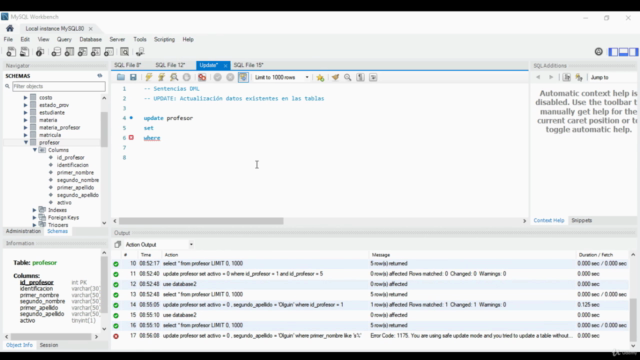Click the editor horizontal scrollbar thumb
Viewport: 640px width, 360px height.
[x=201, y=221]
